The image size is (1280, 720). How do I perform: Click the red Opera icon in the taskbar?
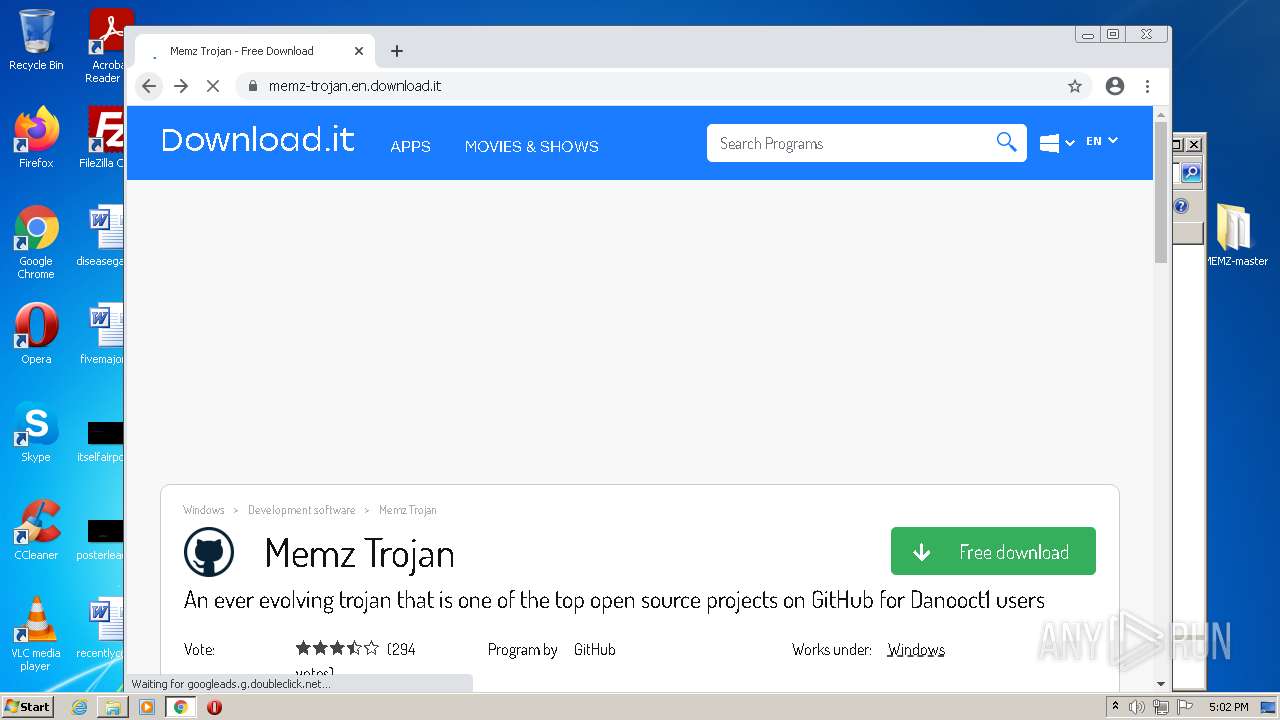pos(214,707)
